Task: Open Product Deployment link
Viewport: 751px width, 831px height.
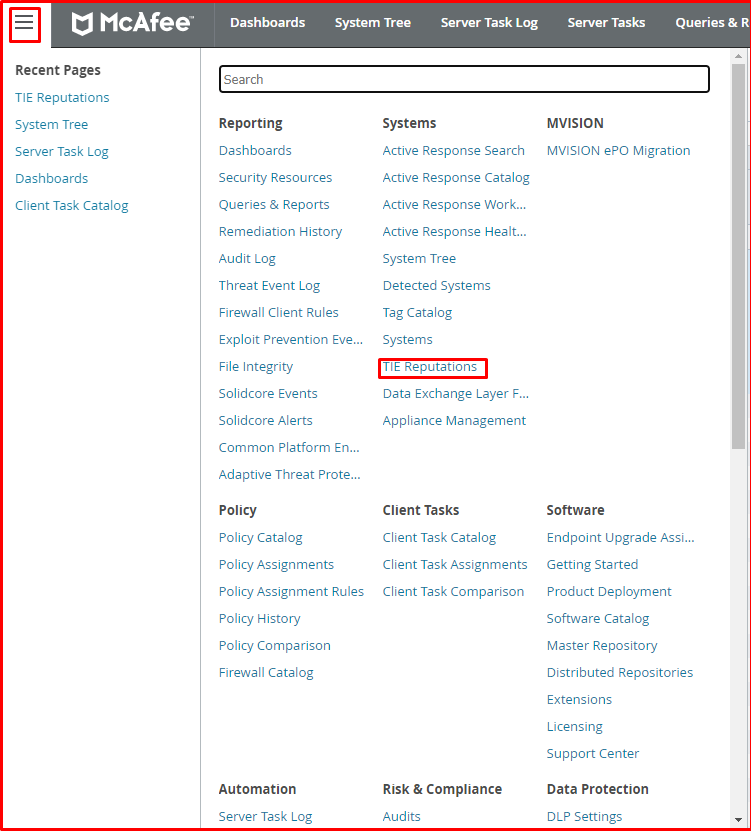Action: point(609,591)
